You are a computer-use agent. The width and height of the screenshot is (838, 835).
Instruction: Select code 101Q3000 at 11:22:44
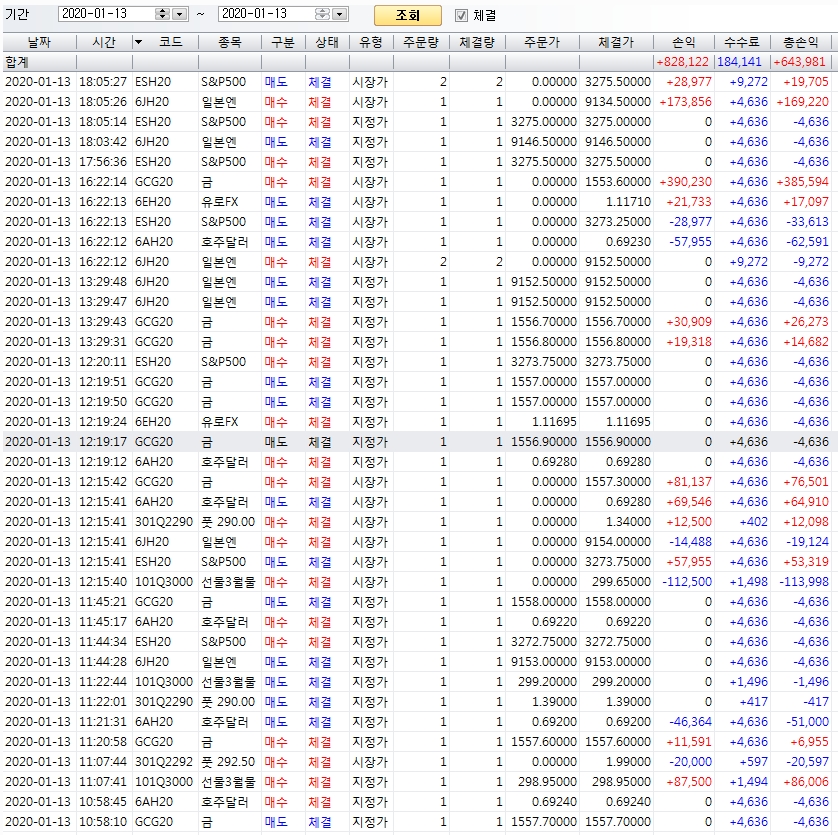coord(164,682)
